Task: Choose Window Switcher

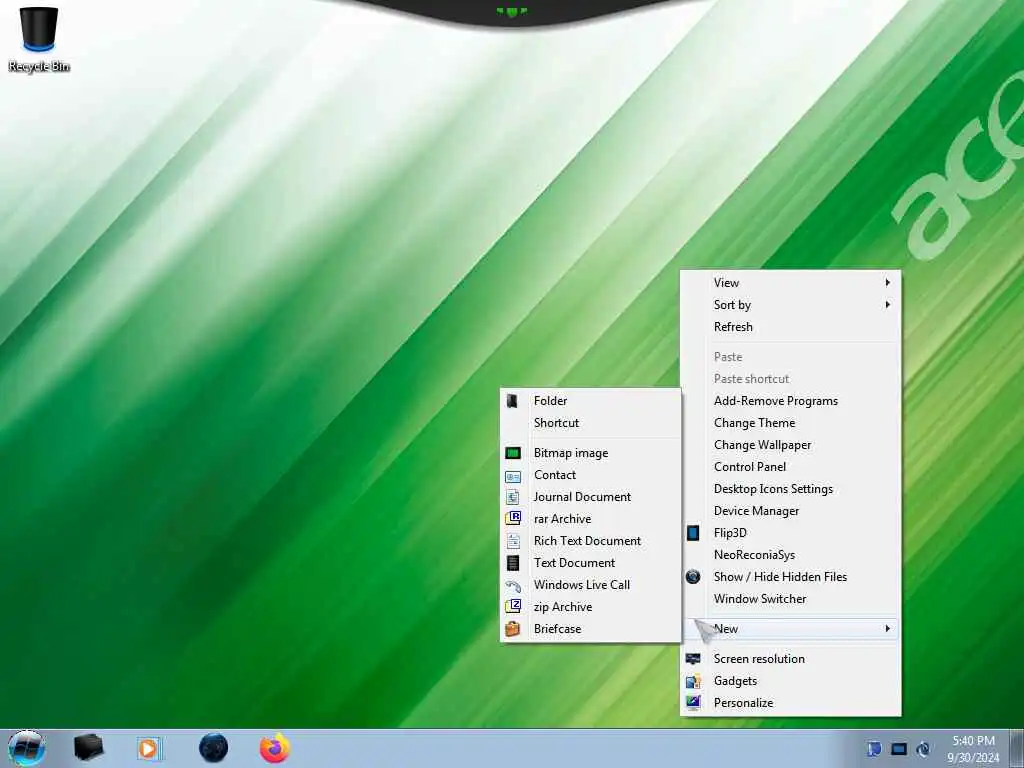Action: tap(760, 599)
